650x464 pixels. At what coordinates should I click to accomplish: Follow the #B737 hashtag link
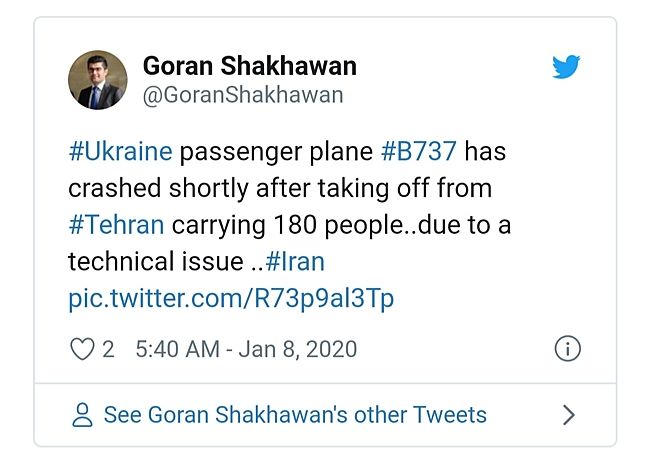(x=419, y=152)
